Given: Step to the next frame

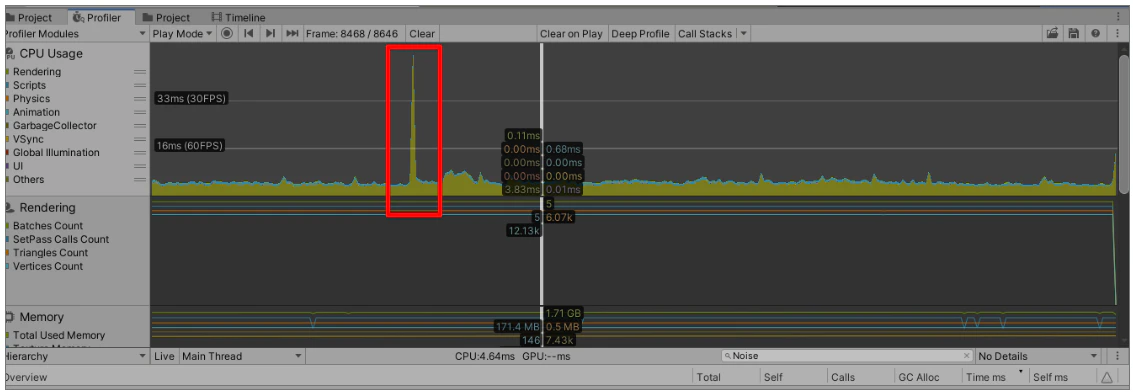Looking at the screenshot, I should tap(270, 33).
